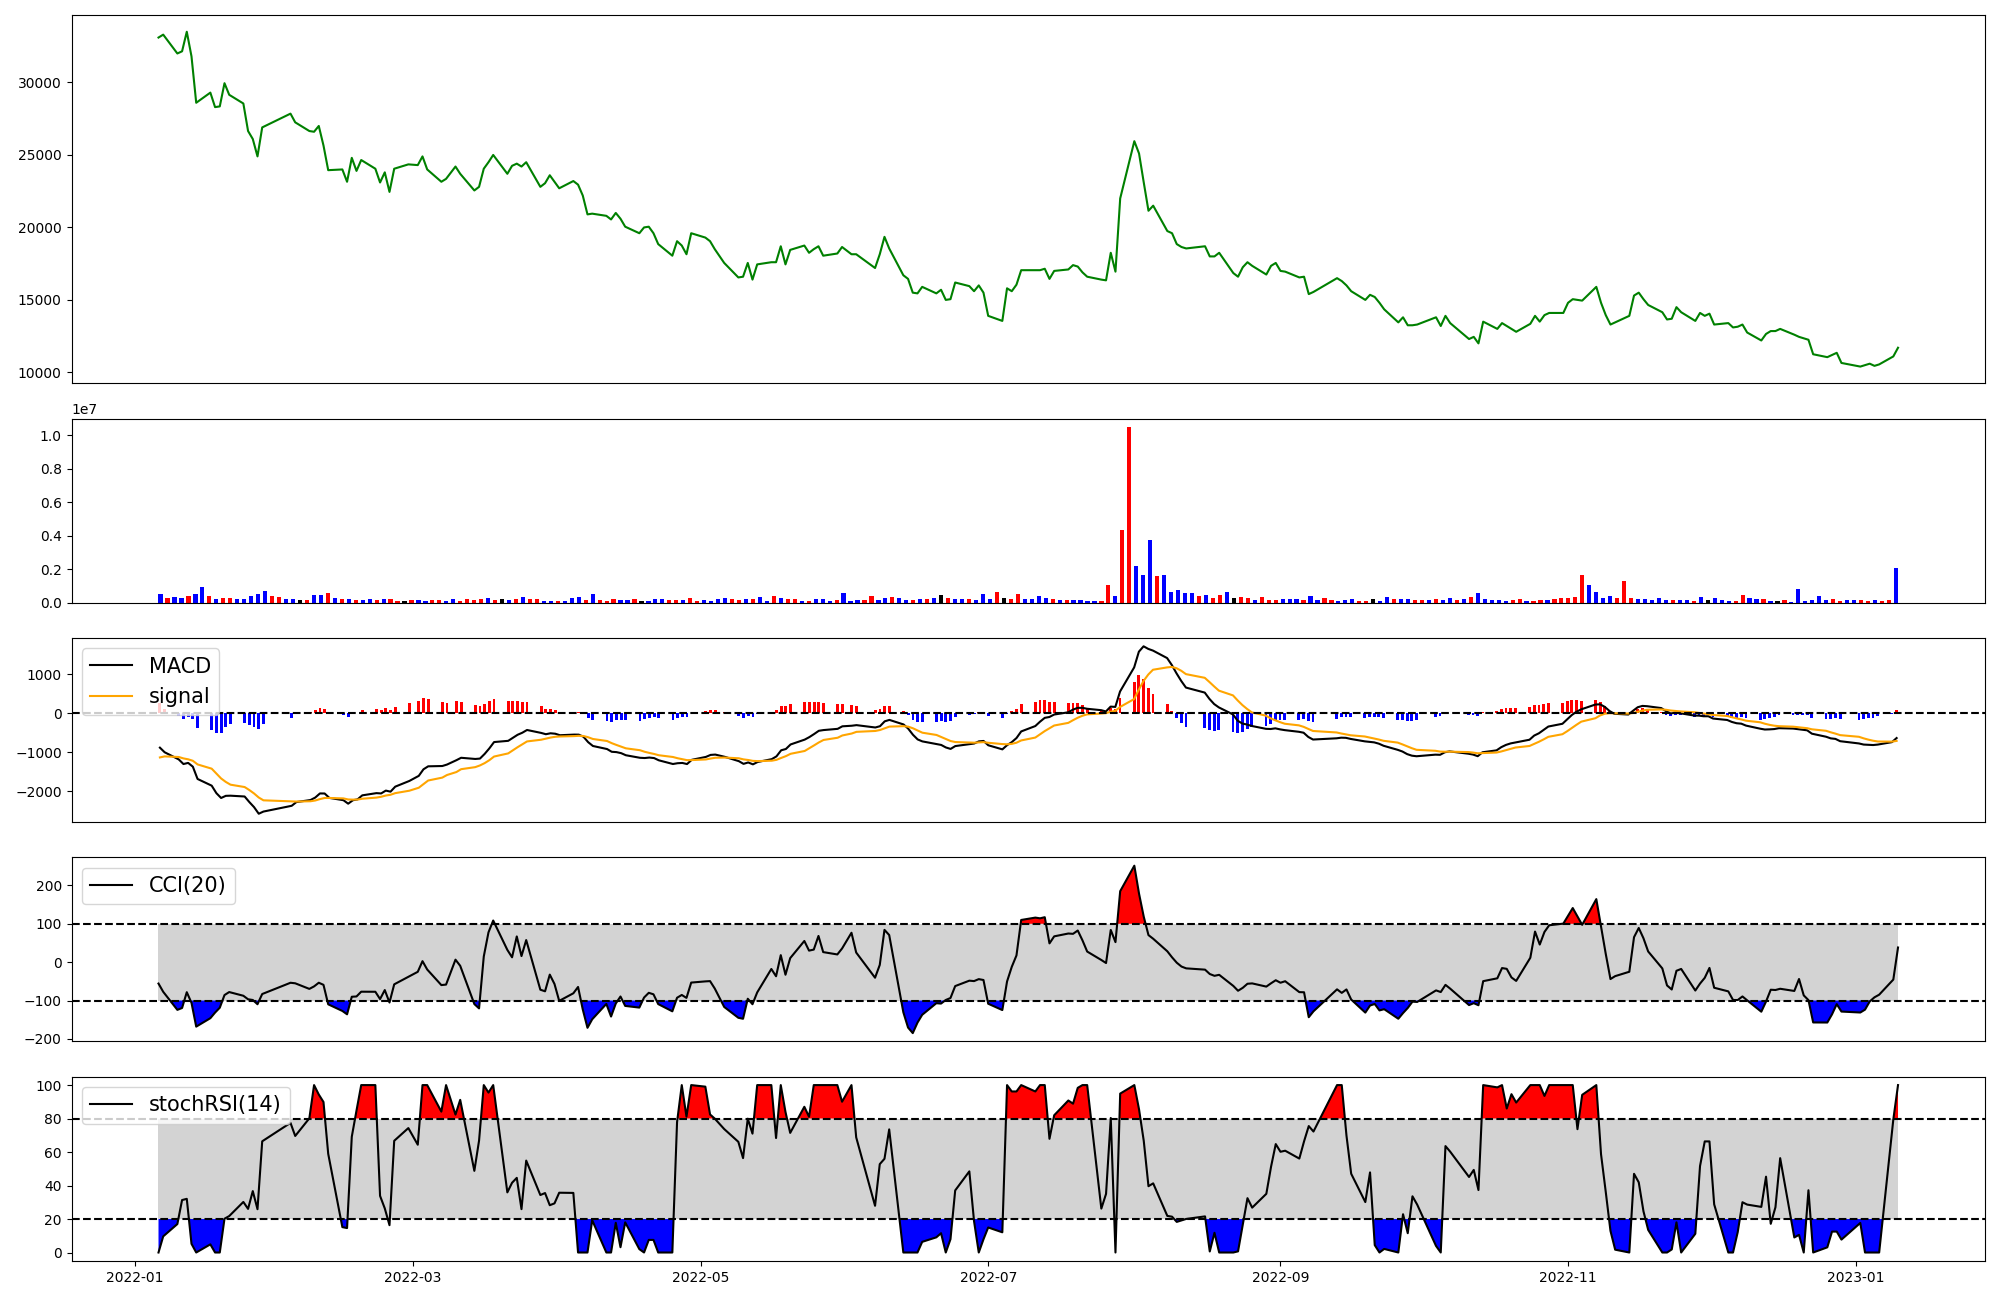2000x1300 pixels.
Task: Click the 30000 price axis tick label
Action: (x=39, y=83)
